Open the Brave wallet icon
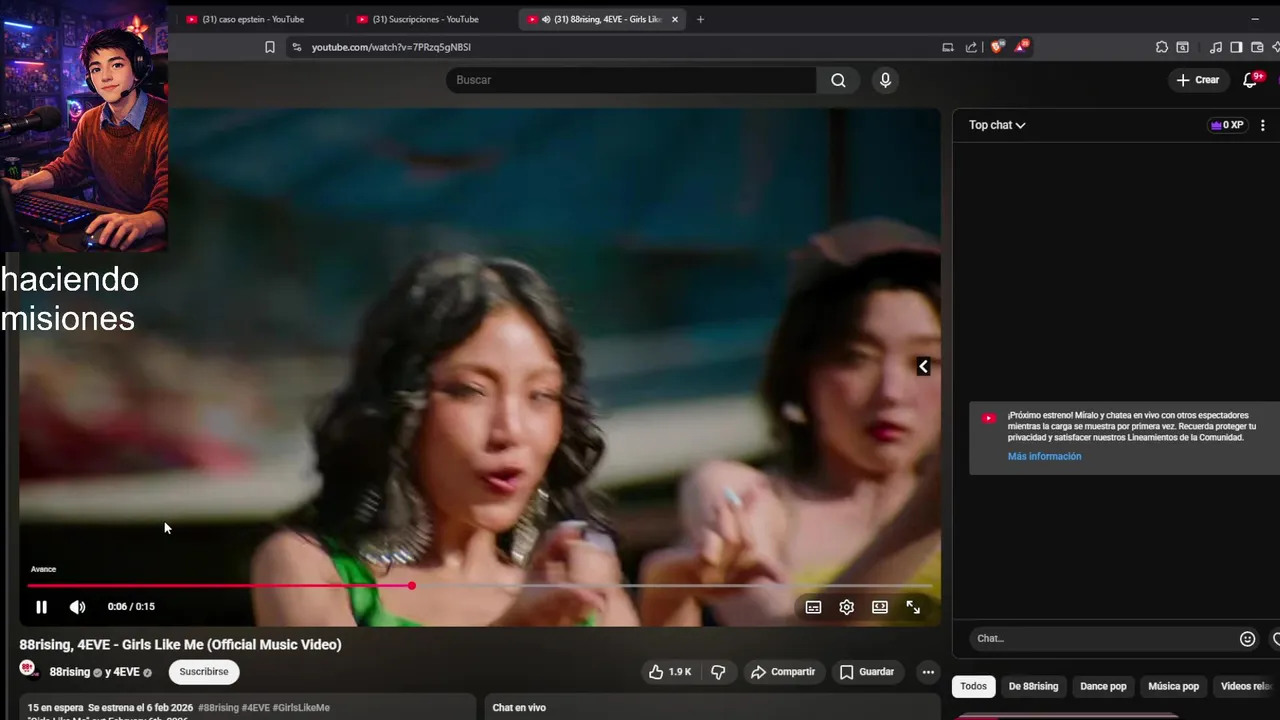Screen dimensions: 1280x720 pyautogui.click(x=1257, y=47)
